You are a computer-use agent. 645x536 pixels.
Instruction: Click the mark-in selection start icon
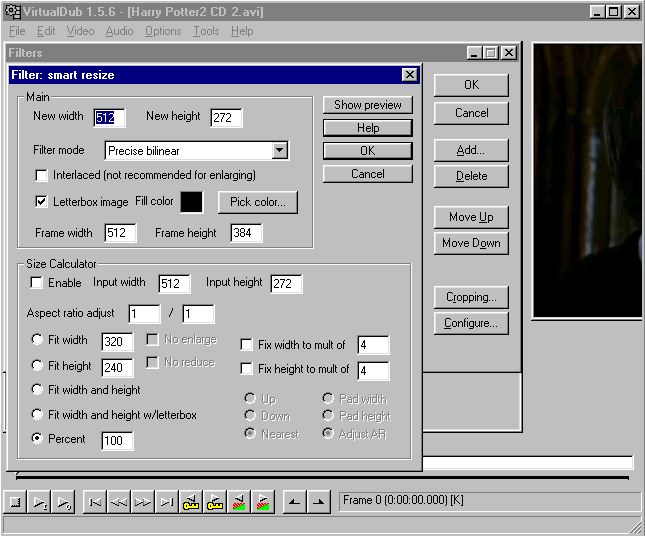click(291, 501)
